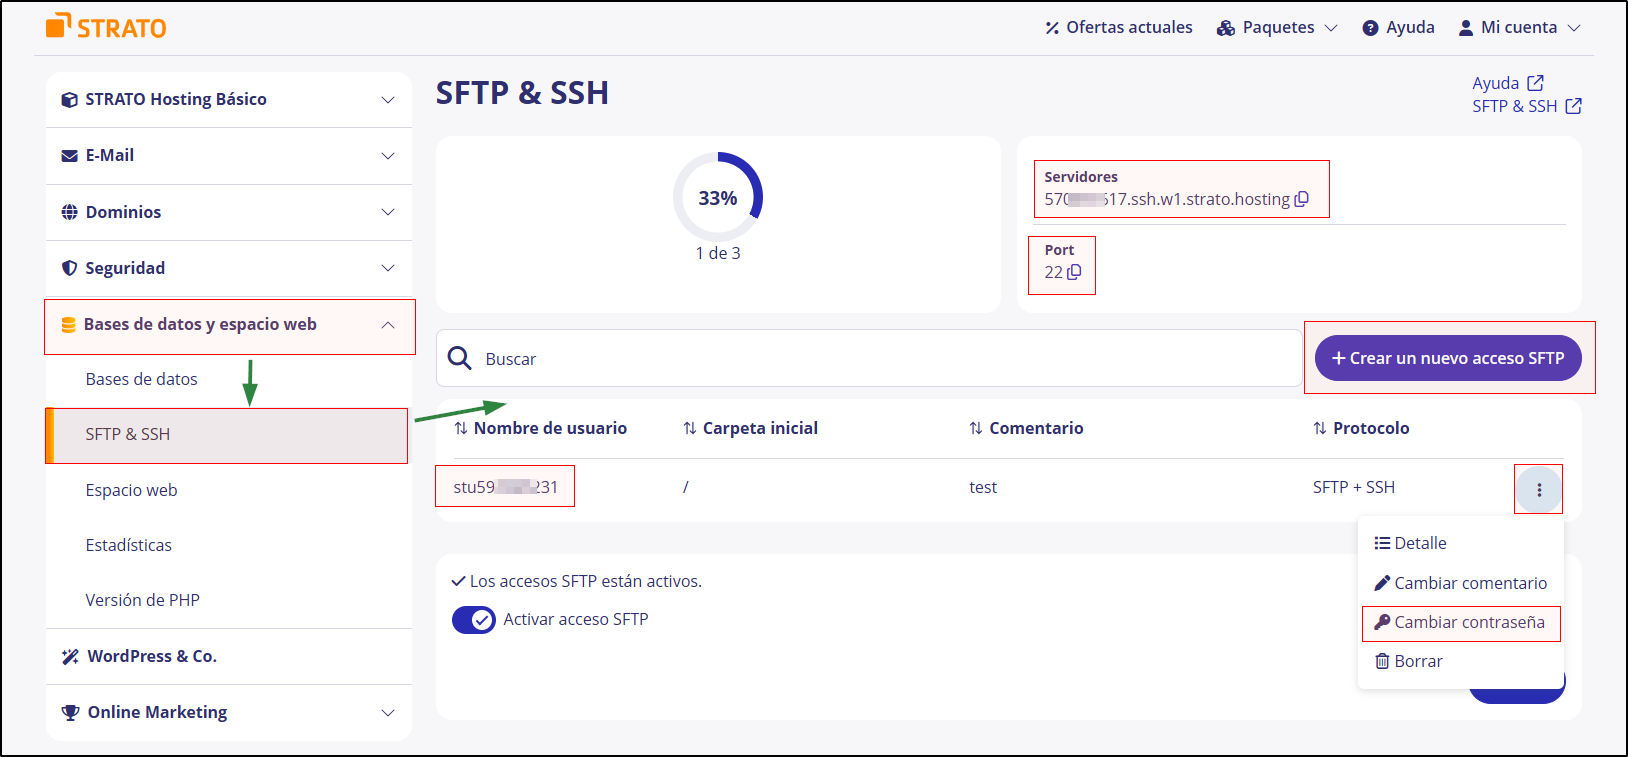Screen dimensions: 1628x757
Task: Expand the Seguridad section
Action: tap(229, 268)
